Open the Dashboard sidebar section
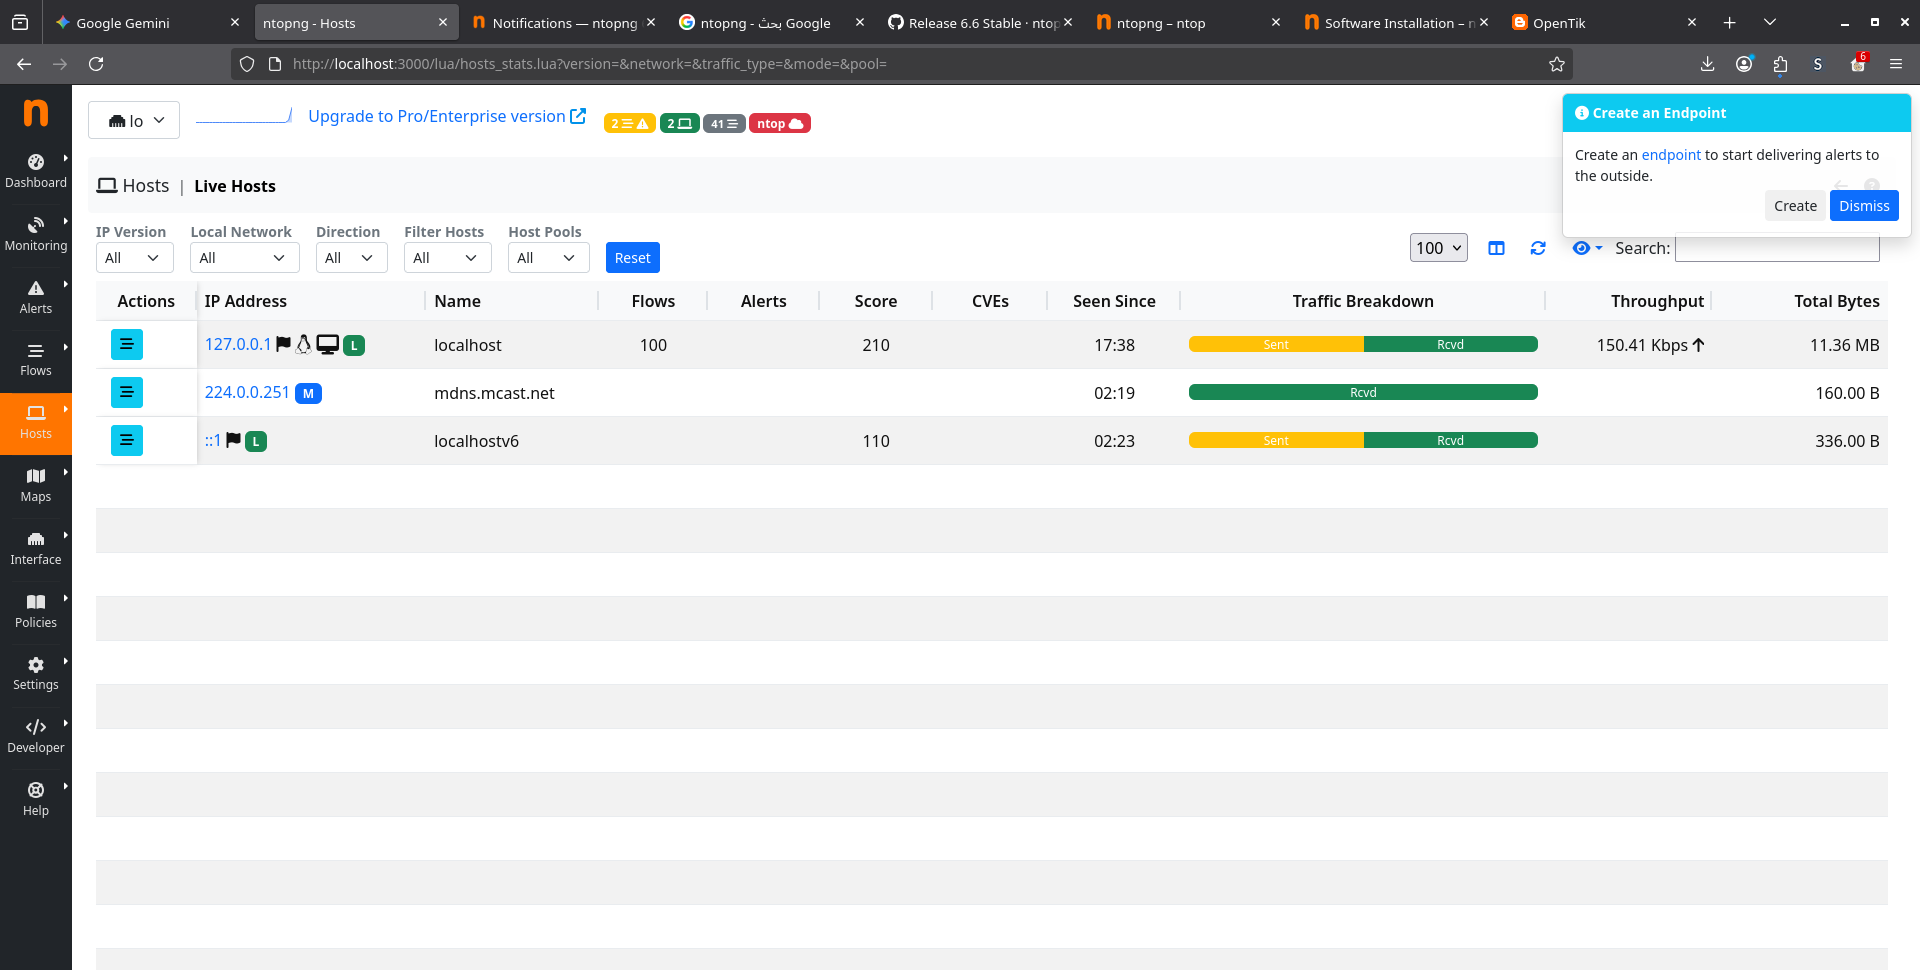The width and height of the screenshot is (1920, 970). click(36, 171)
